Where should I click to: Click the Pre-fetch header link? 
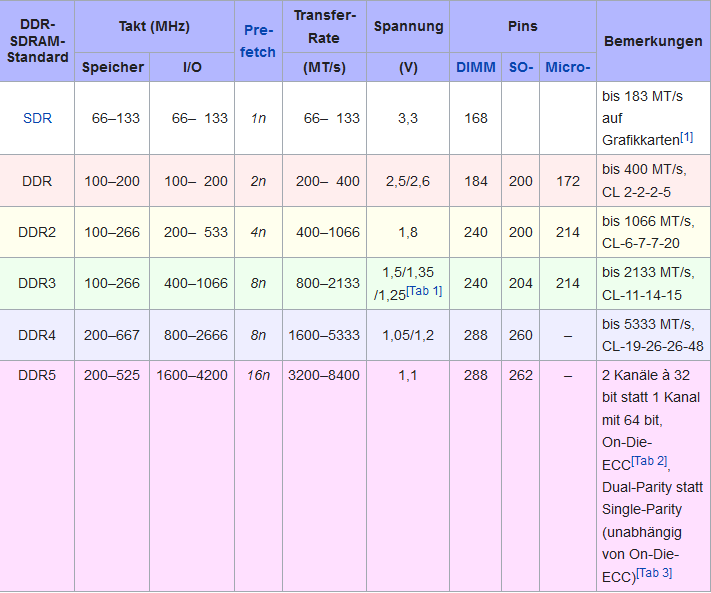[x=258, y=41]
